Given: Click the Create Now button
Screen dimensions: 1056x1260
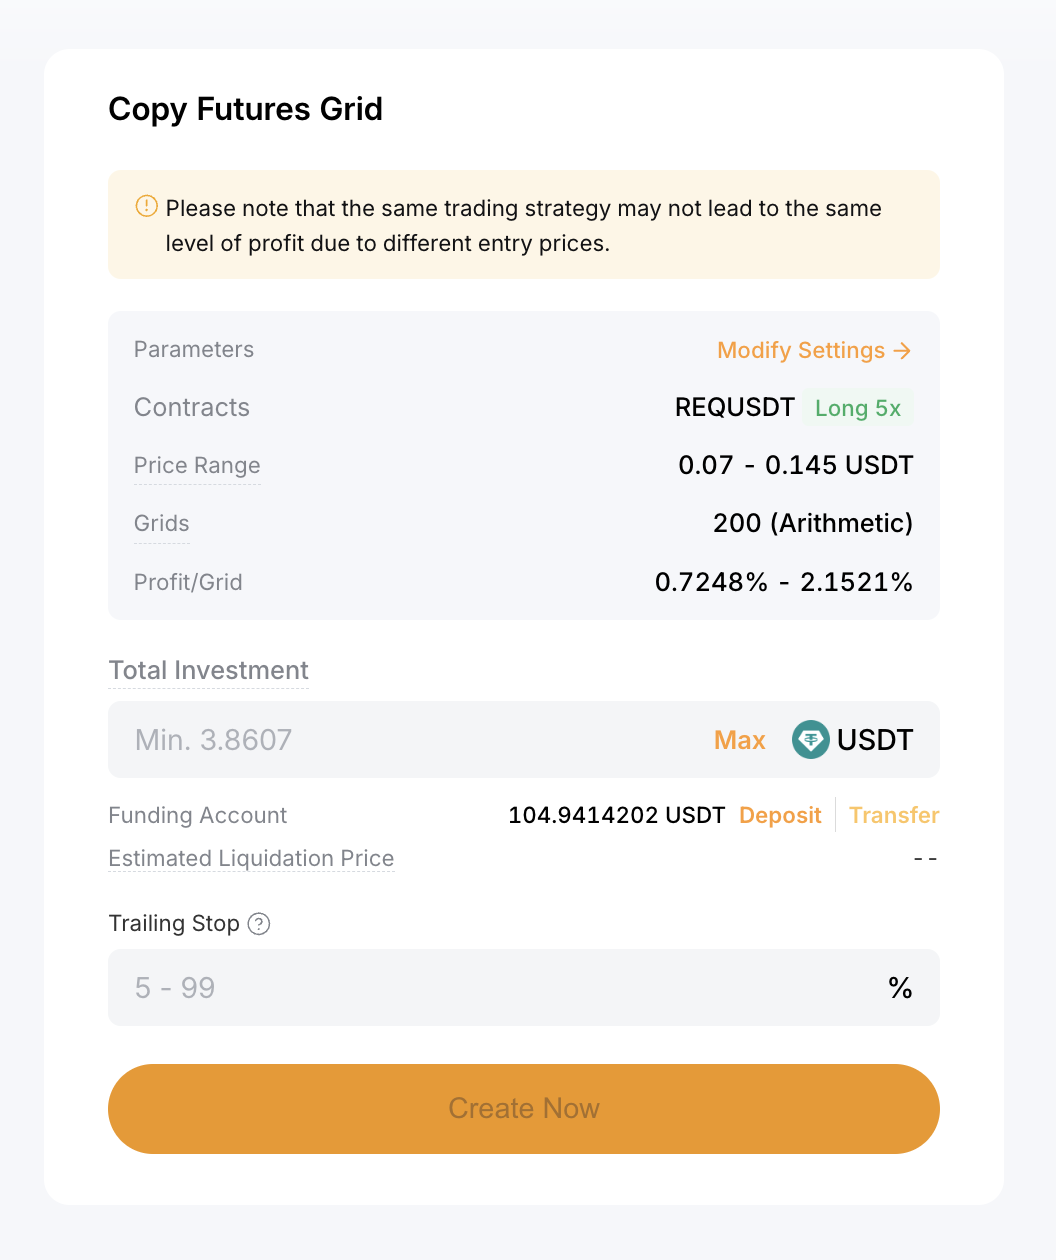Looking at the screenshot, I should point(524,1109).
